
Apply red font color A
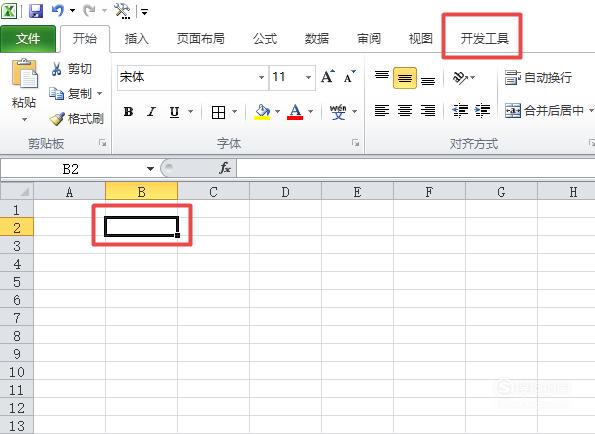pos(295,112)
